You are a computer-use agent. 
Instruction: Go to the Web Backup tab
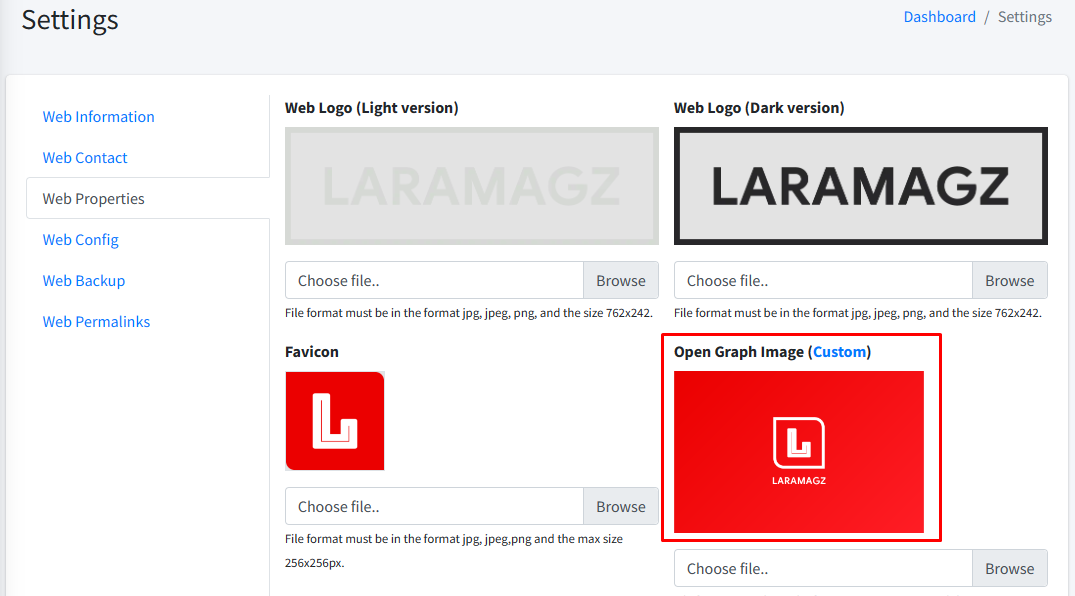[83, 281]
